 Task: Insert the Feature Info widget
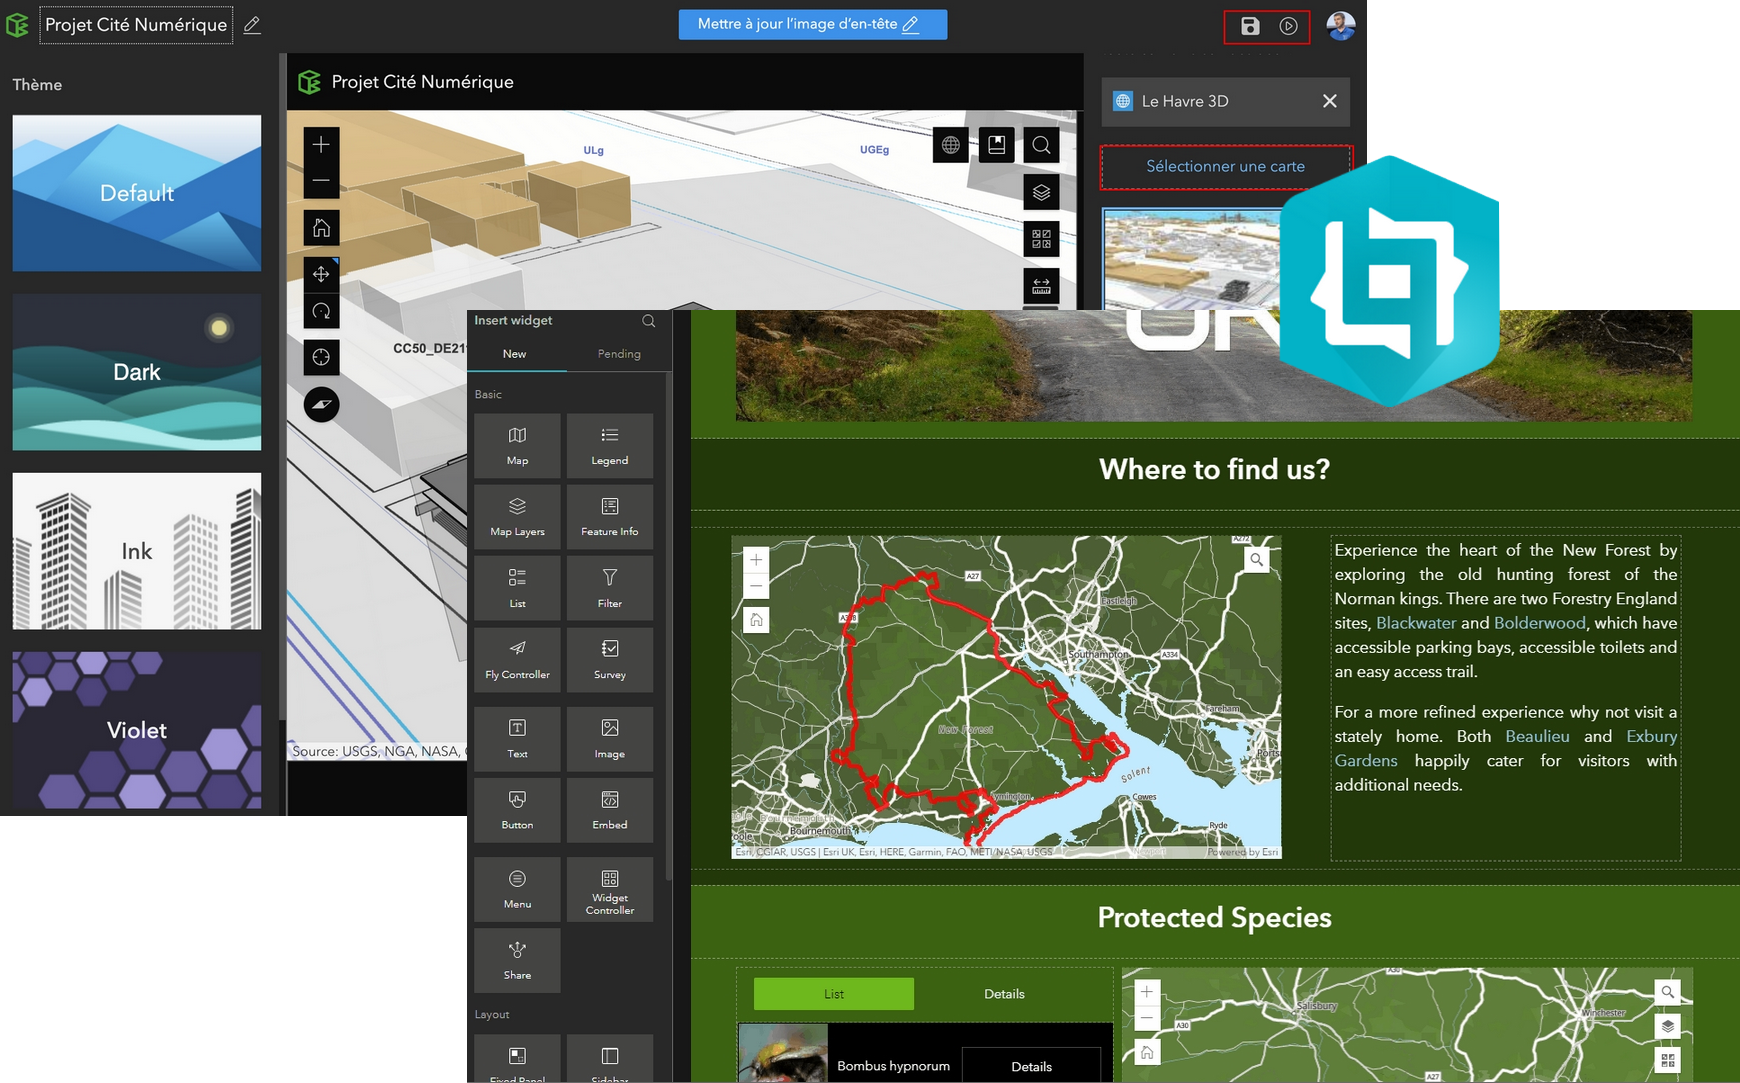pyautogui.click(x=610, y=517)
